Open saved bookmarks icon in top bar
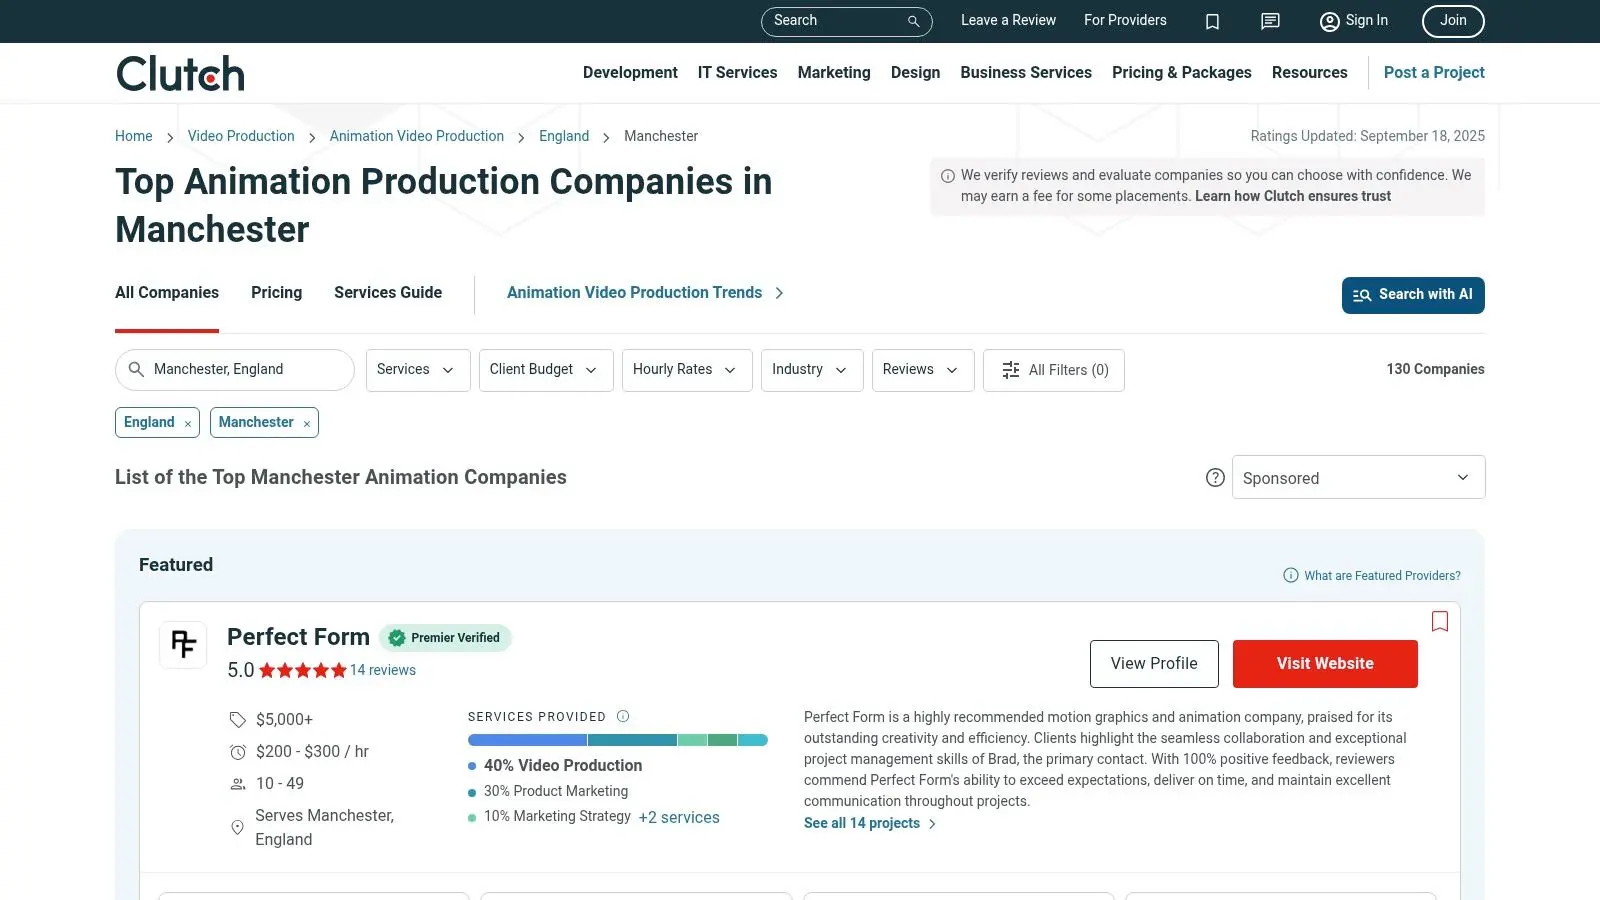1600x900 pixels. tap(1212, 21)
